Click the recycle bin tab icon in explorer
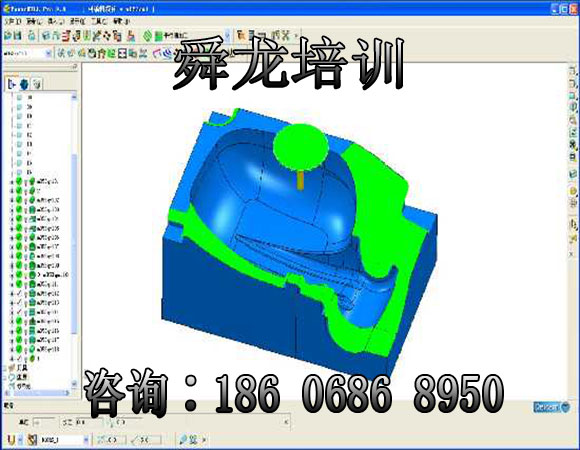Viewport: 580px width, 450px height. [x=37, y=84]
